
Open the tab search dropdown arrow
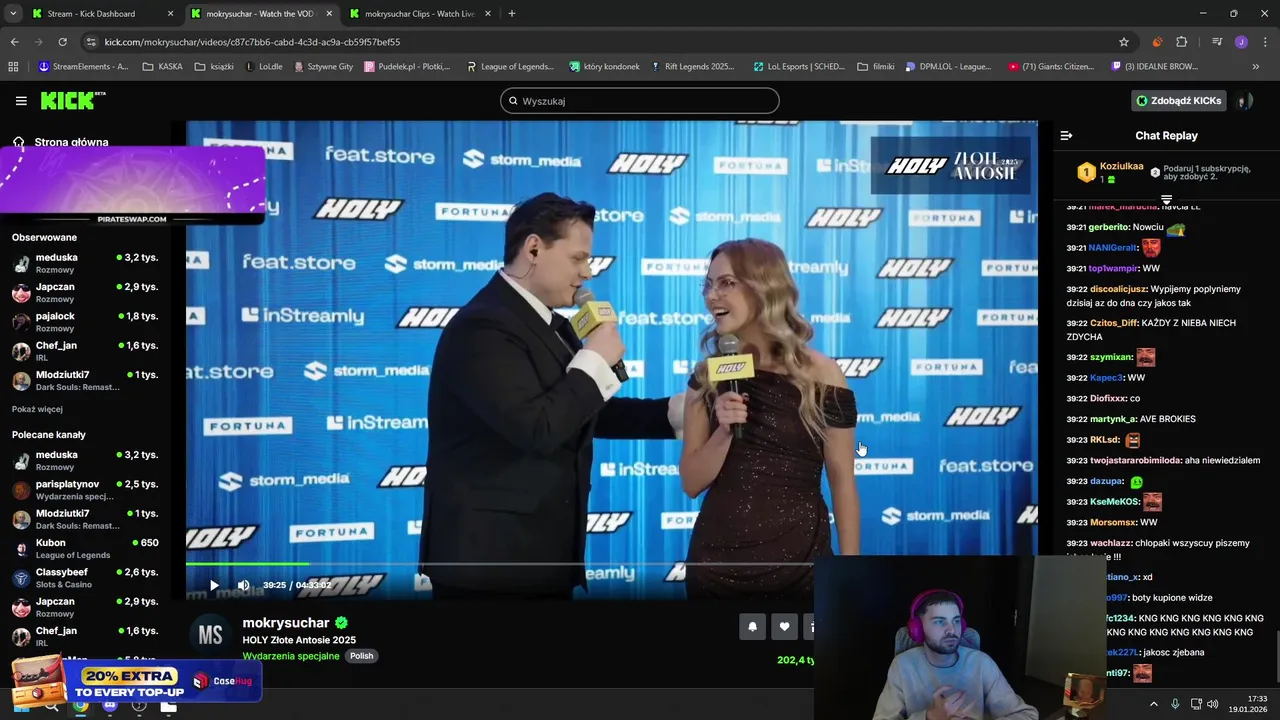click(x=13, y=14)
